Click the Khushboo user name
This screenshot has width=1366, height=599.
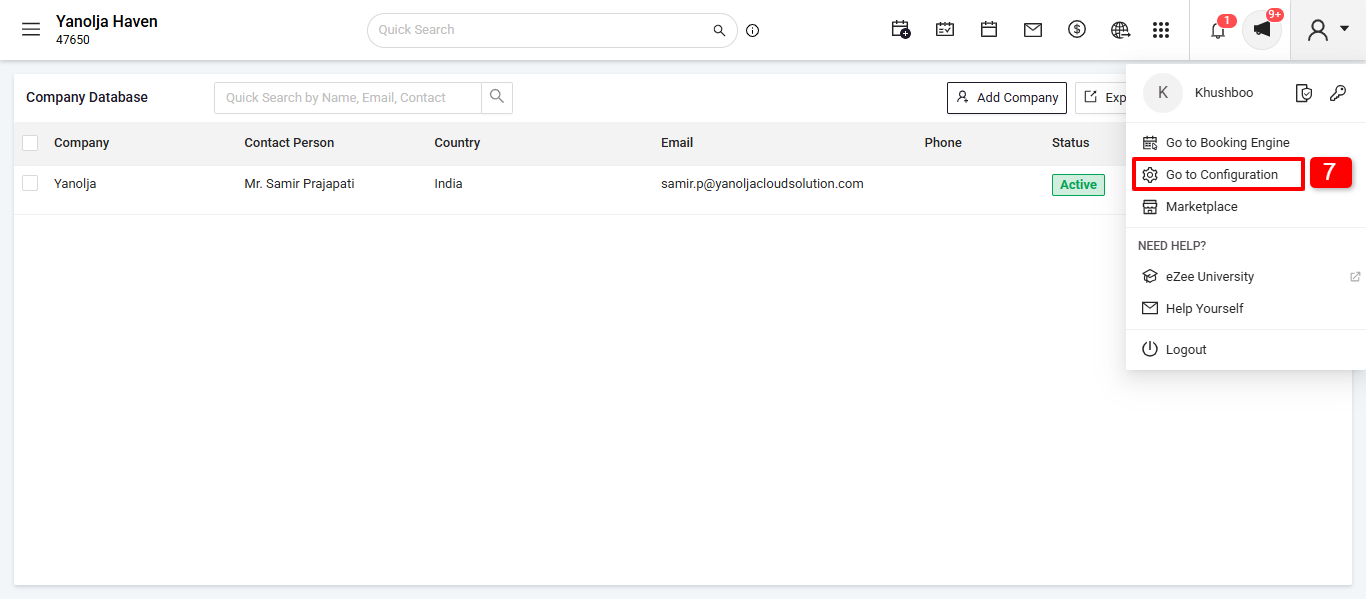point(1224,93)
